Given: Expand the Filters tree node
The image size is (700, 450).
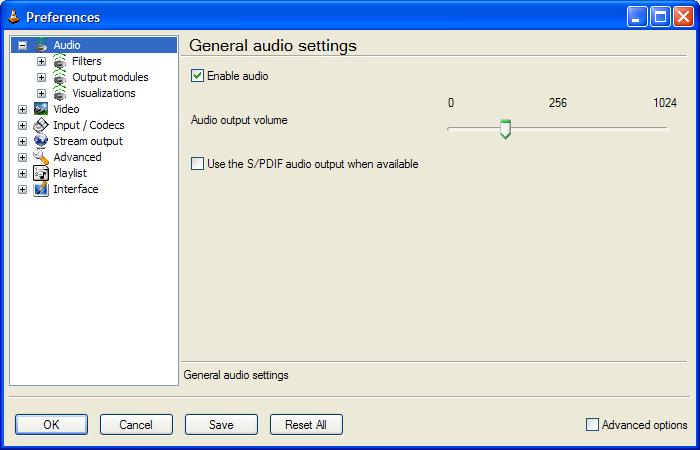Looking at the screenshot, I should click(x=41, y=62).
